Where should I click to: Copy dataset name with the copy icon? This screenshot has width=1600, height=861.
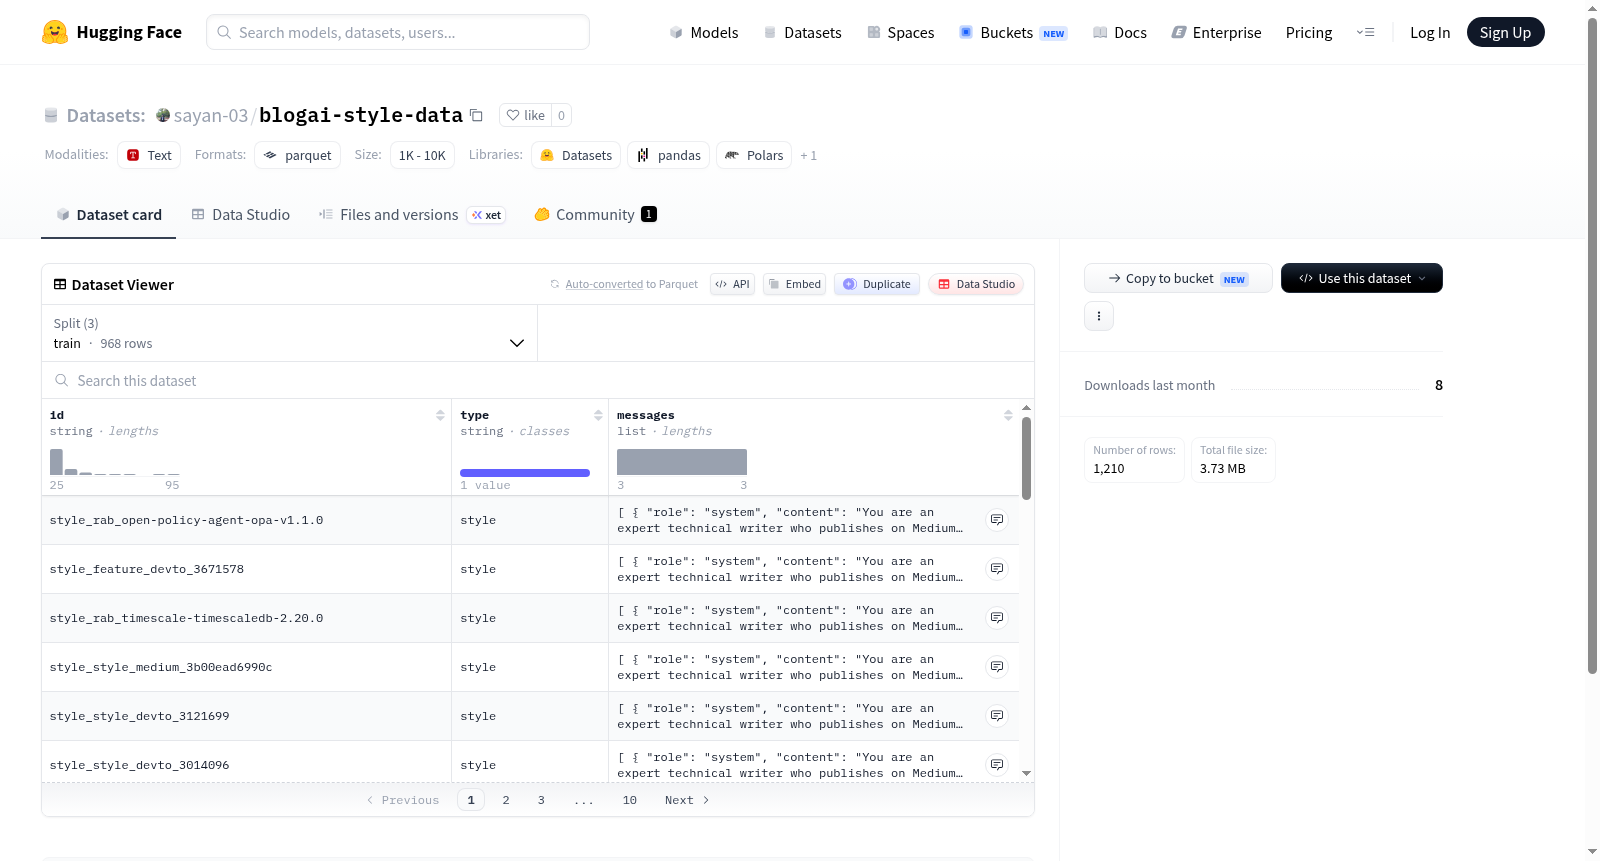click(x=477, y=116)
